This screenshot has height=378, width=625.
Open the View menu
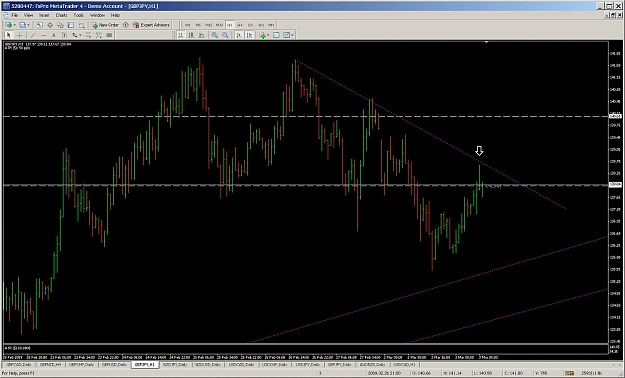[28, 15]
